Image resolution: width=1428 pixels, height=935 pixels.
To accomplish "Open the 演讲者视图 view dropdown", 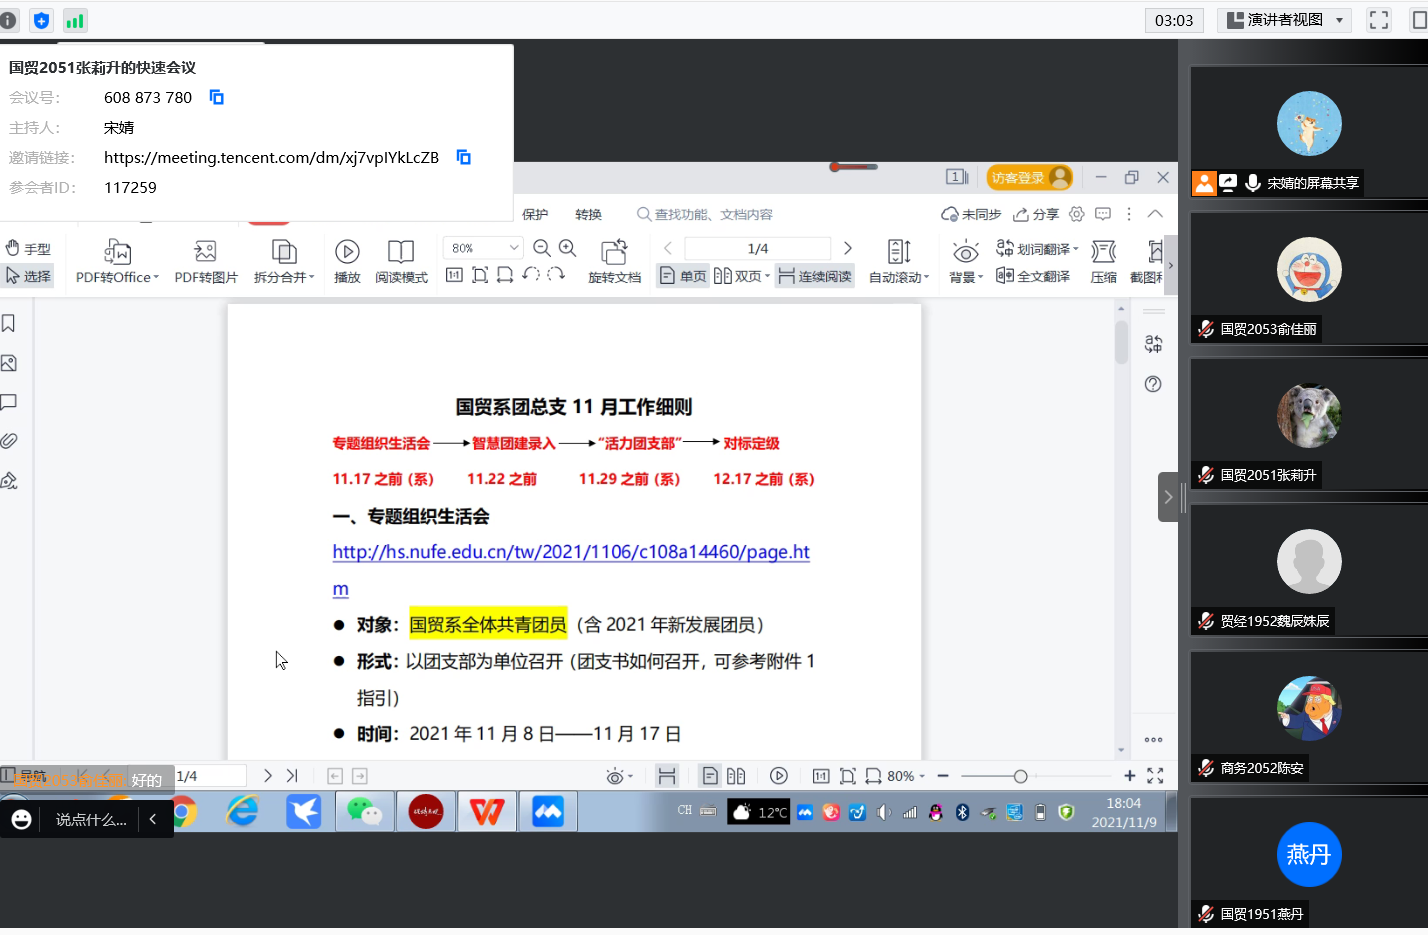I will point(1285,20).
